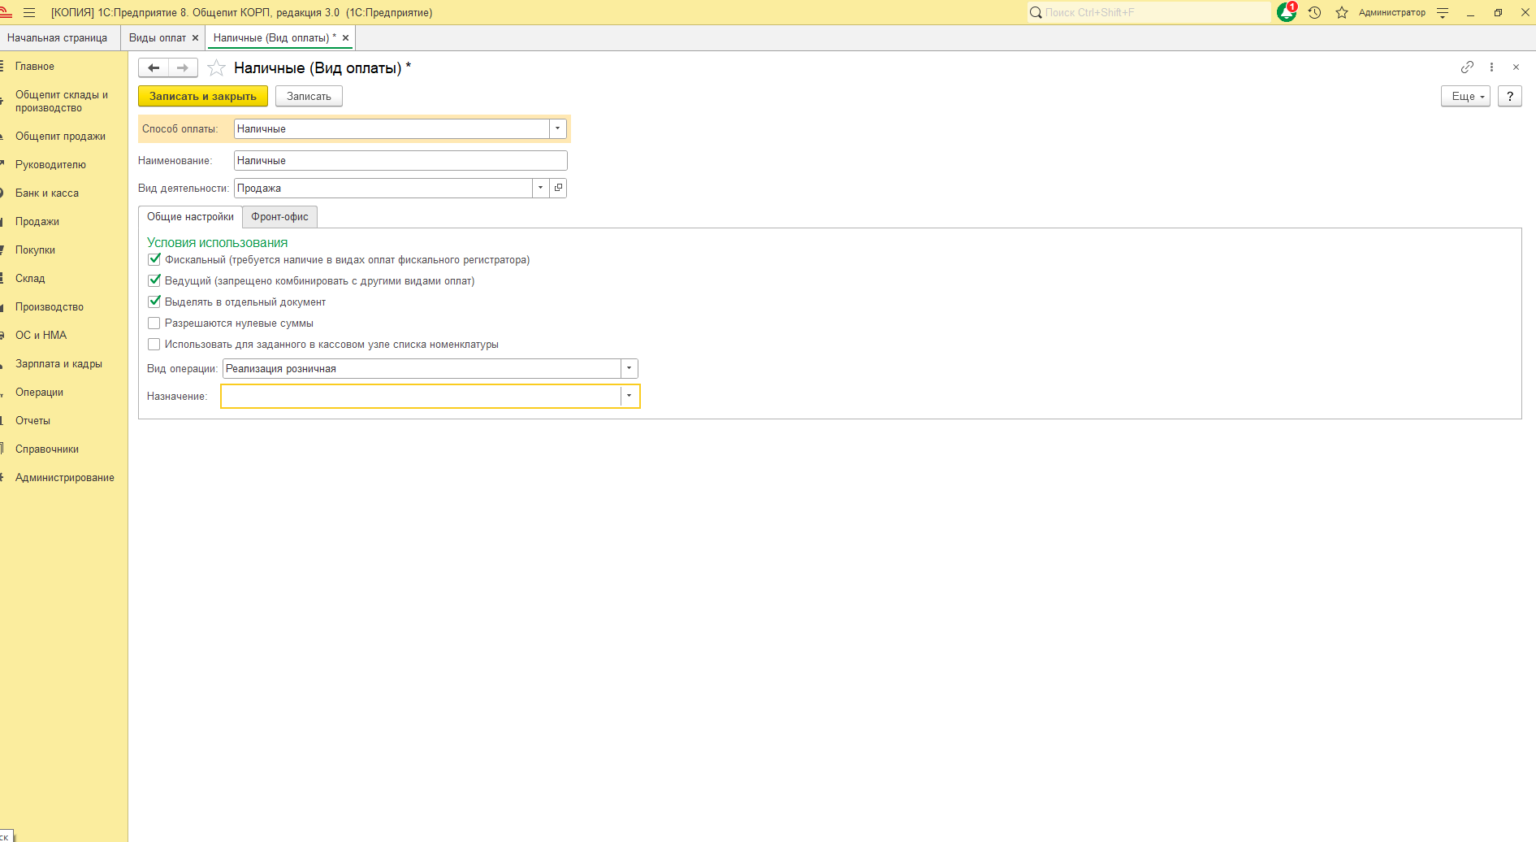The image size is (1536, 842).
Task: Open Отчеты section
Action: pyautogui.click(x=33, y=421)
